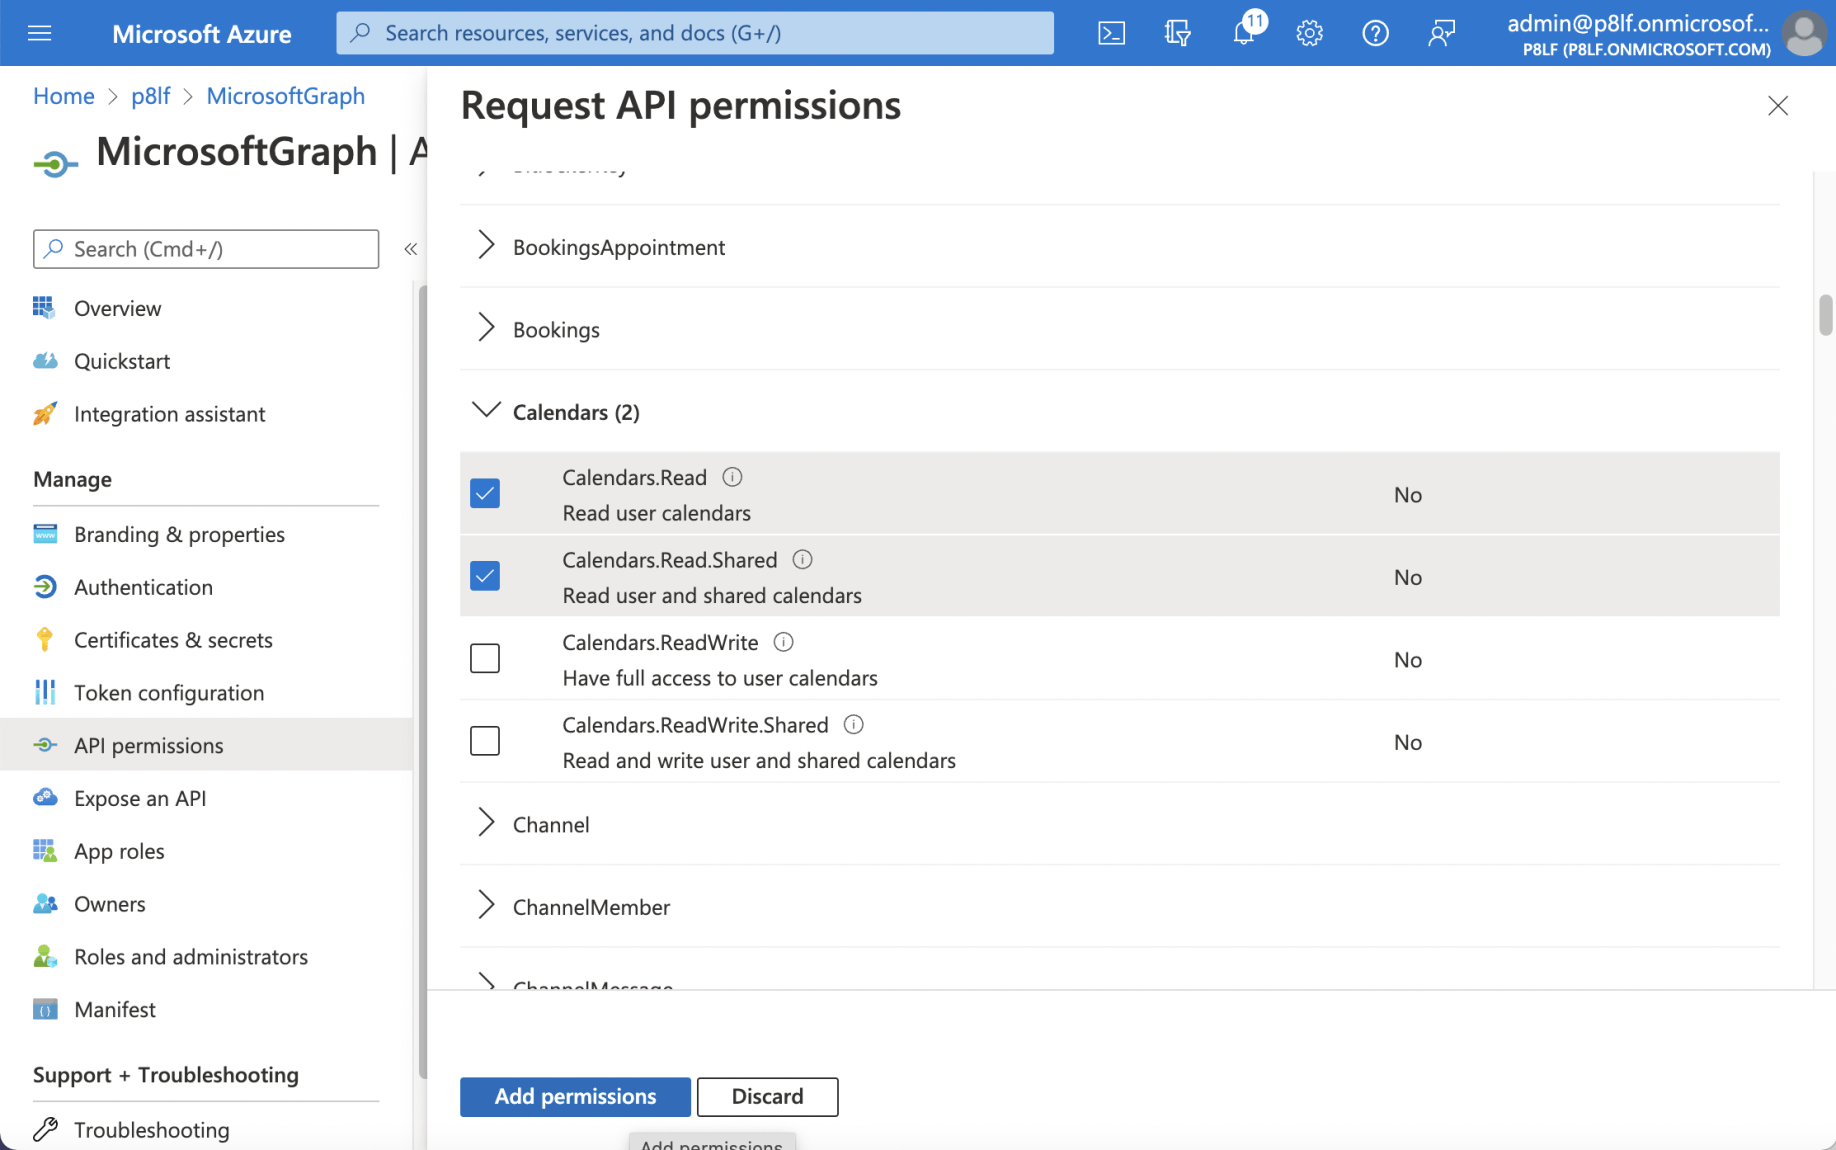Click the Add permissions button
Viewport: 1836px width, 1150px height.
click(575, 1096)
